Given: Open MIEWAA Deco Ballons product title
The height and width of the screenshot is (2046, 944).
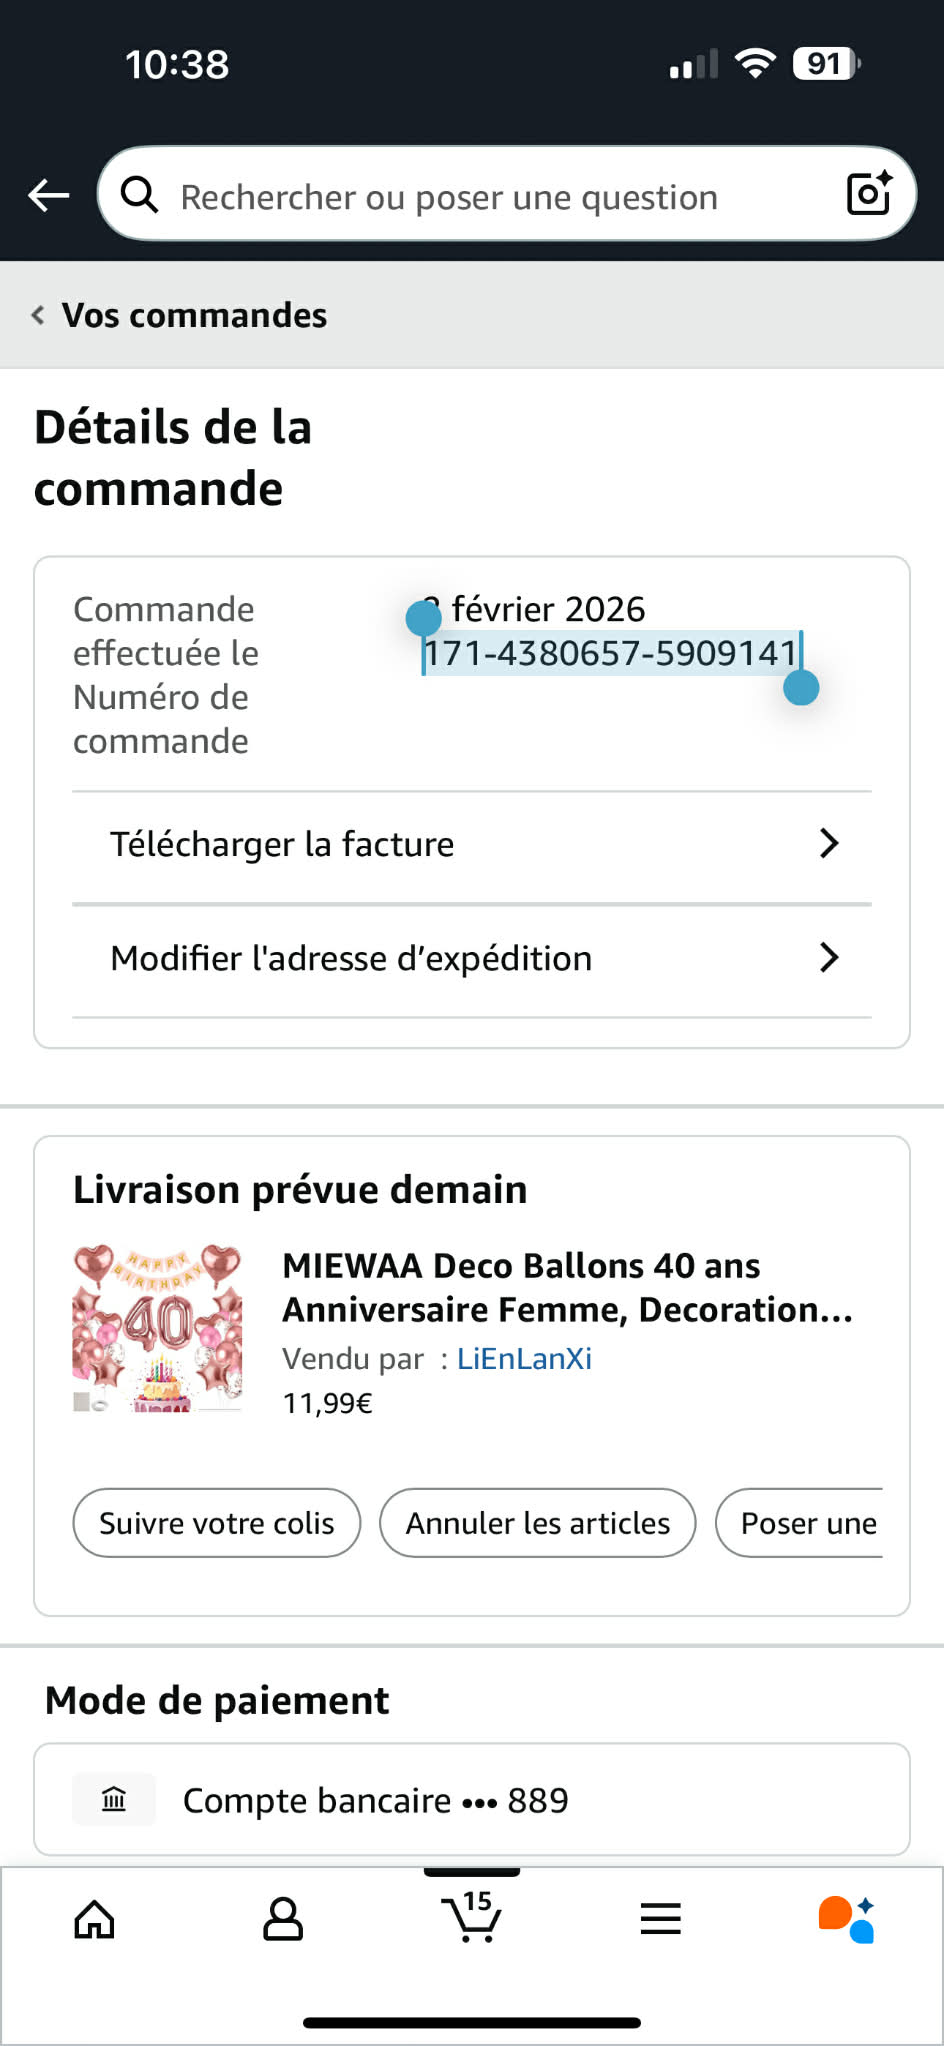Looking at the screenshot, I should pos(566,1287).
